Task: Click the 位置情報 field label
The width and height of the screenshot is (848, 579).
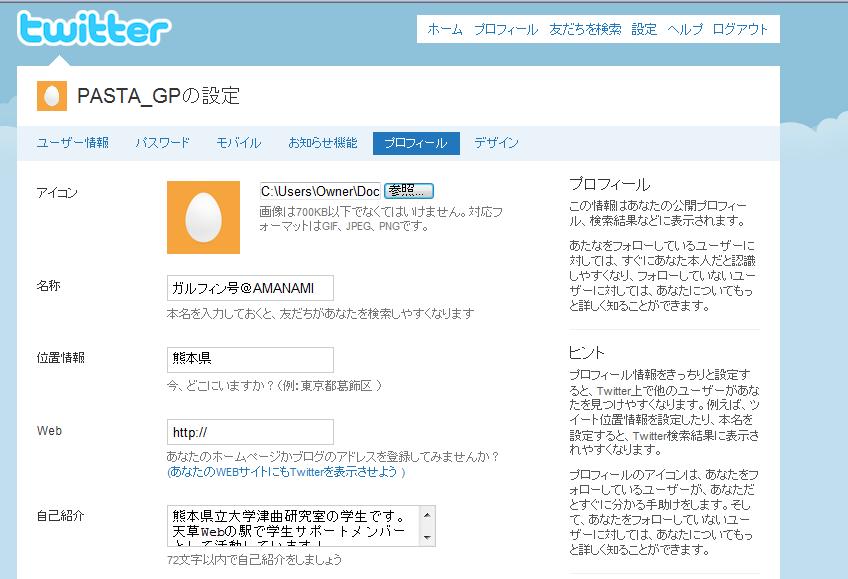Action: 61,357
